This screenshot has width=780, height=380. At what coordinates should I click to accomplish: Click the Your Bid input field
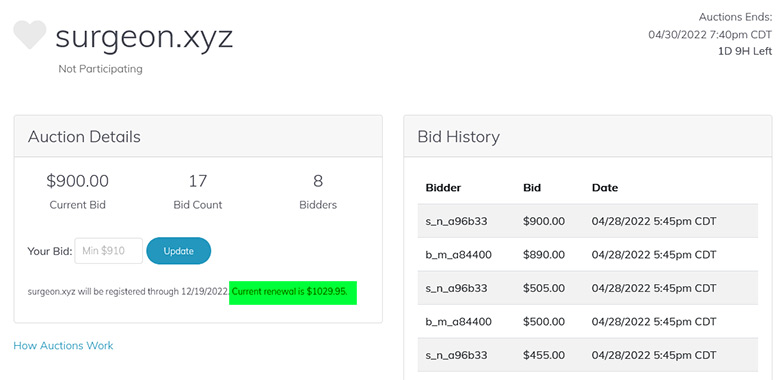click(108, 251)
